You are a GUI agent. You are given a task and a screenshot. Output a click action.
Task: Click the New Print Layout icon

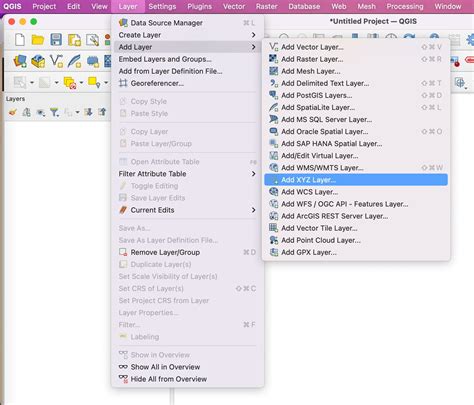74,40
